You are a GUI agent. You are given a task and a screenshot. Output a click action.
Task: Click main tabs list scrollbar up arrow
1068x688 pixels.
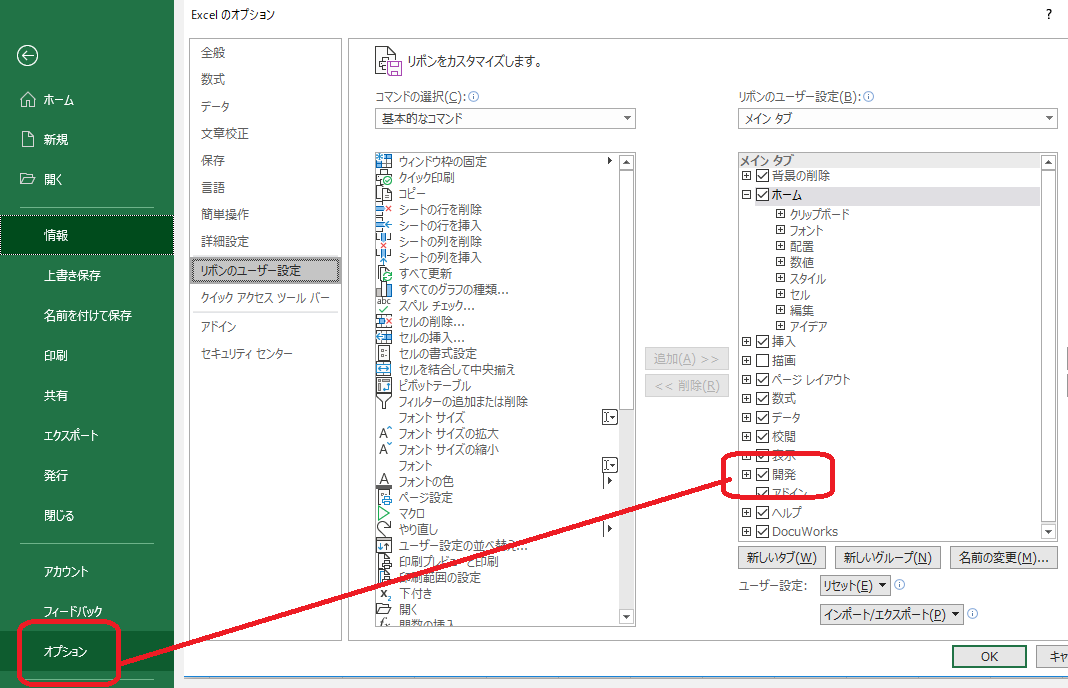(1049, 162)
